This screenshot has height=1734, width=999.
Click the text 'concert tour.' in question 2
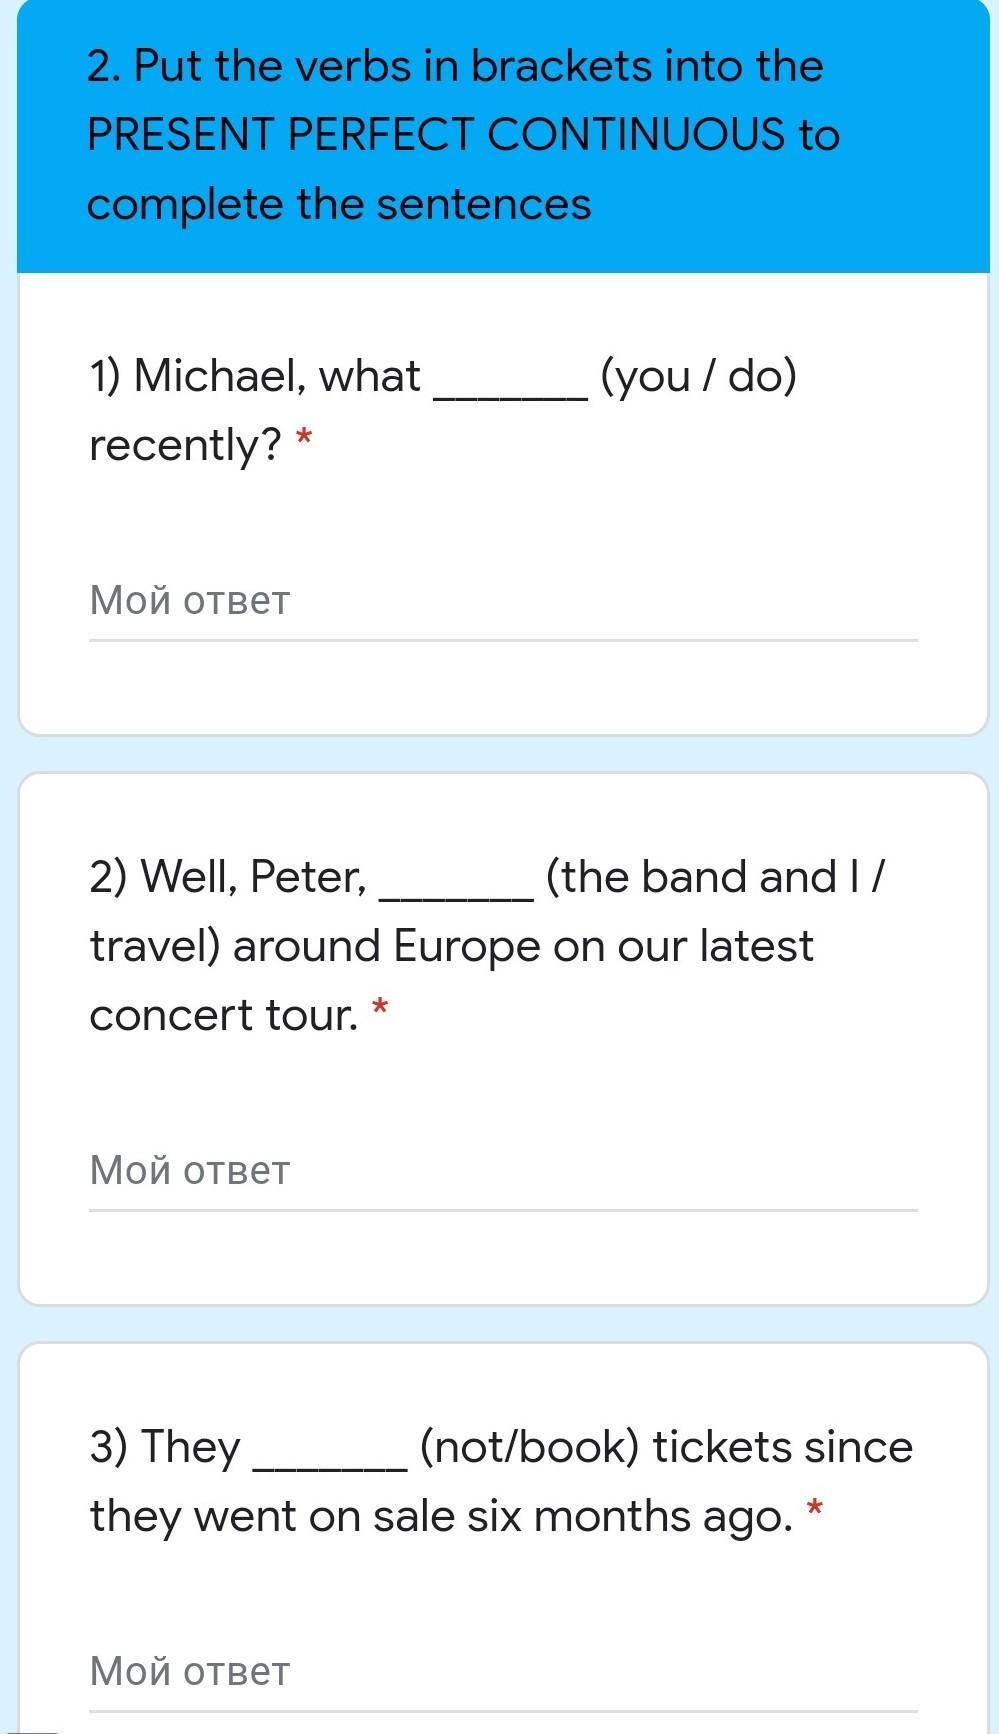223,1016
